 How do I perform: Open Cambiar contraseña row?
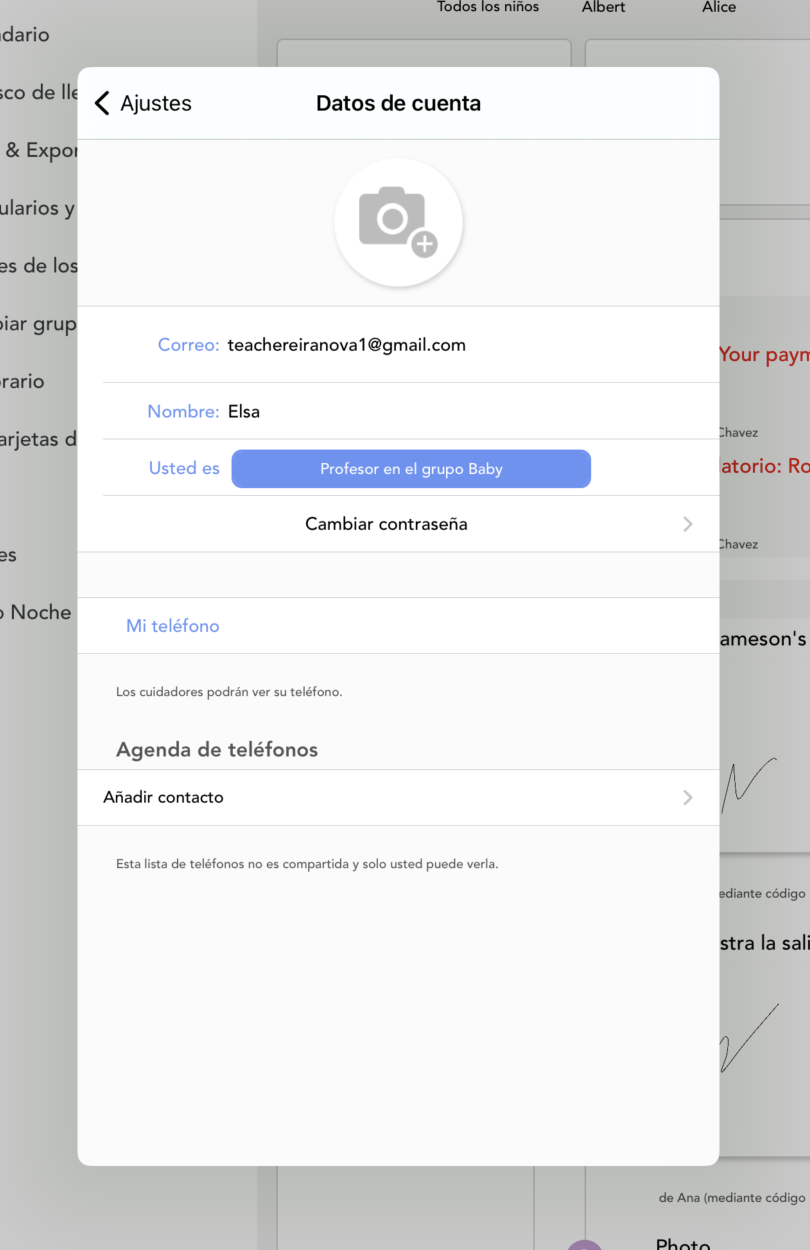(x=398, y=524)
